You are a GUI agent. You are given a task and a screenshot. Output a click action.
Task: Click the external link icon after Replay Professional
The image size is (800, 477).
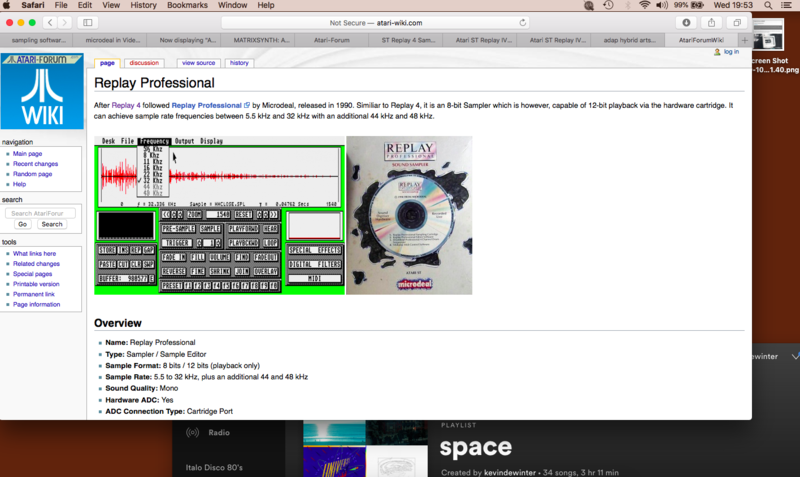pos(247,105)
